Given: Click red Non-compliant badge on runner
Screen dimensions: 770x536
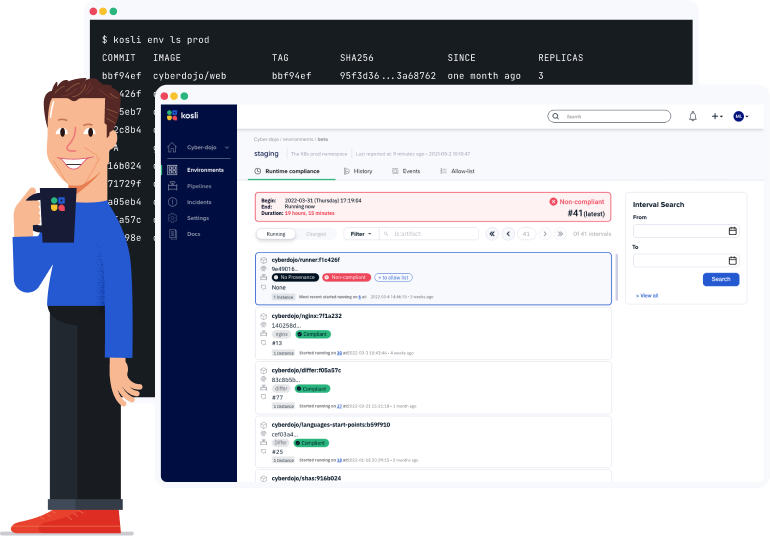Looking at the screenshot, I should (x=346, y=278).
